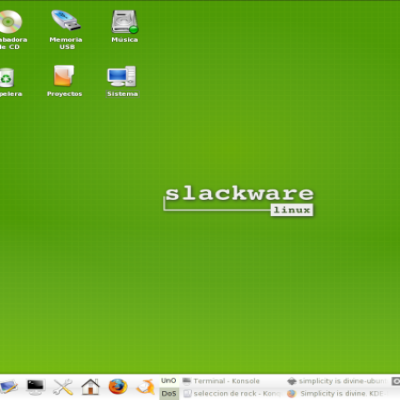This screenshot has height=400, width=400.
Task: Open the Papelera trash icon
Action: click(x=7, y=77)
